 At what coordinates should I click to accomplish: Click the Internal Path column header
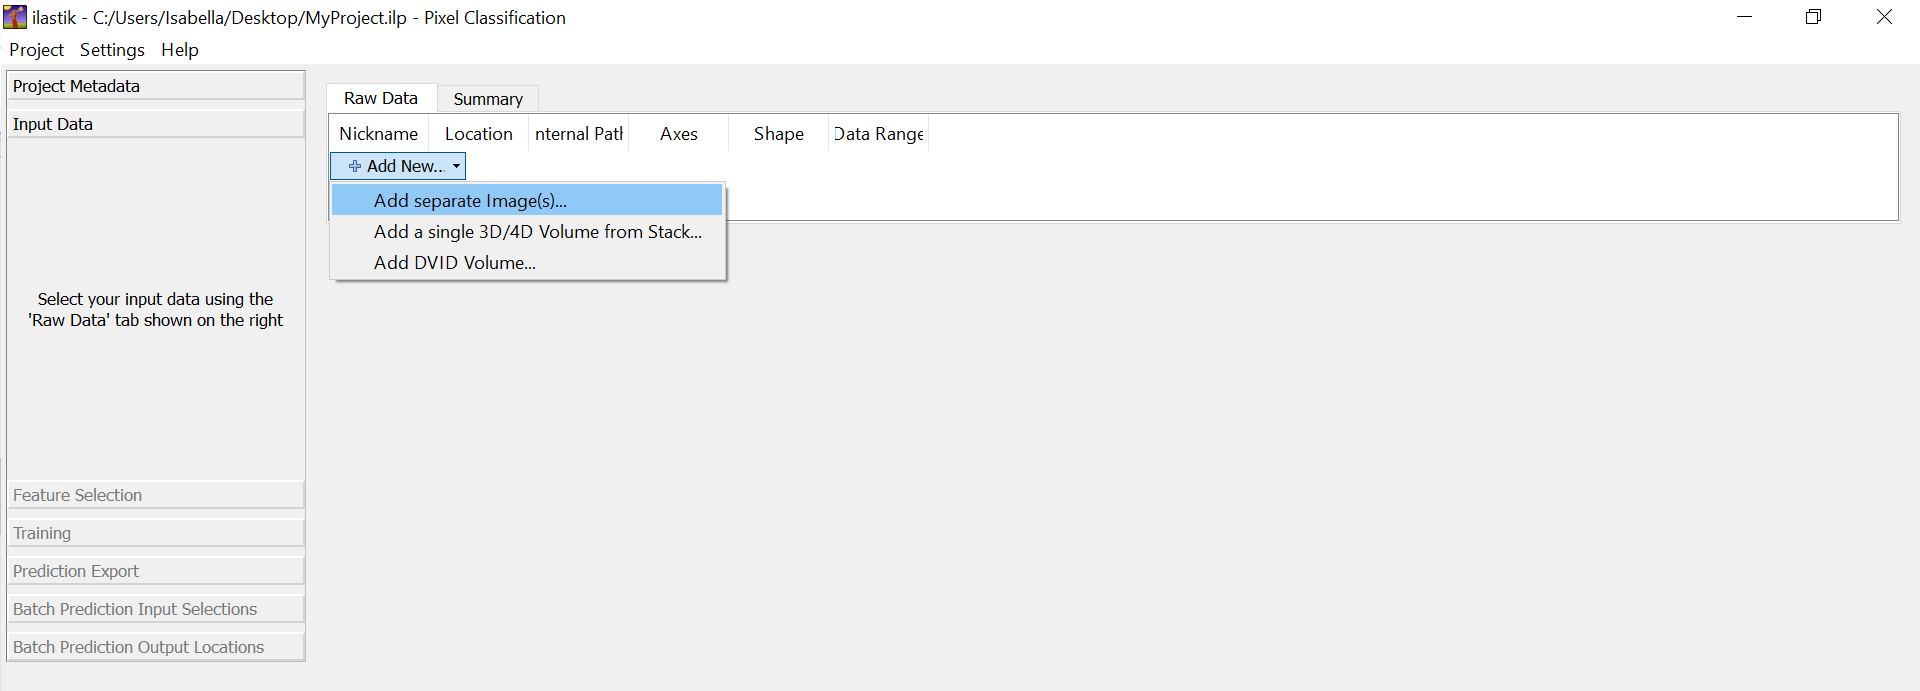579,134
